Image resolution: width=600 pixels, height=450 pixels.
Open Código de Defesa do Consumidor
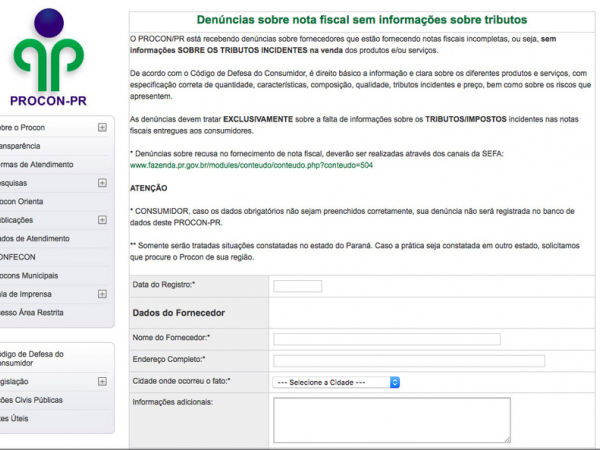(x=32, y=359)
